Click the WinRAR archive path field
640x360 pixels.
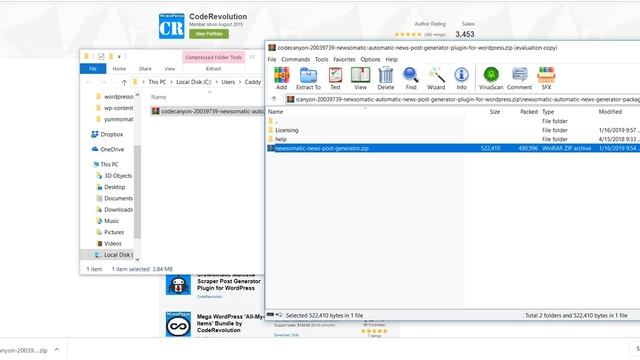tap(462, 99)
